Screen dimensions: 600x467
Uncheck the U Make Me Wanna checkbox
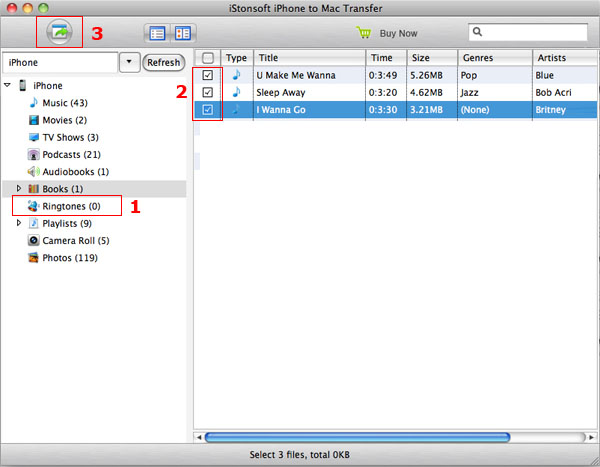point(207,75)
